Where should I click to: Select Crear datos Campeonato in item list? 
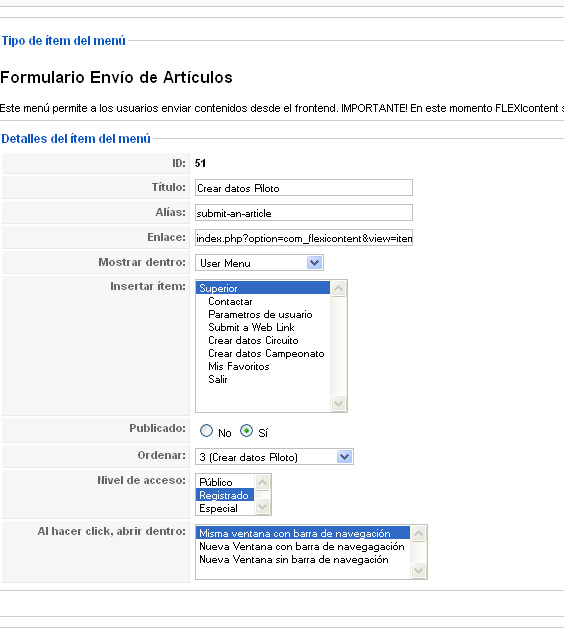pyautogui.click(x=266, y=353)
